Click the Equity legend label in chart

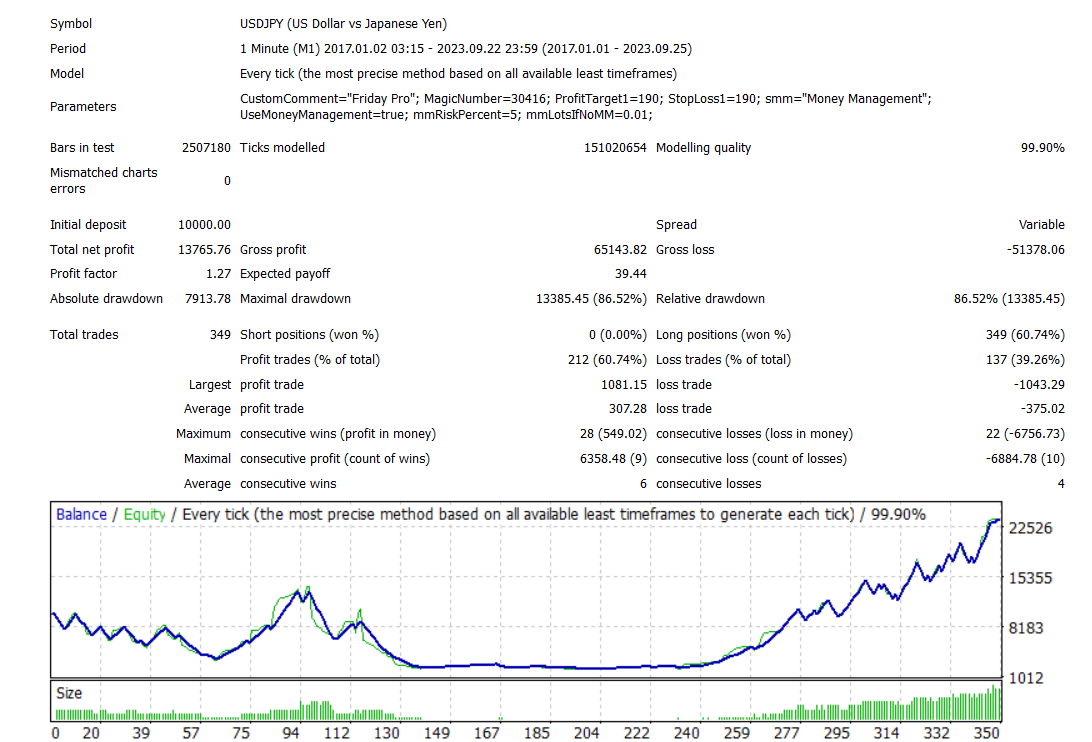[144, 515]
